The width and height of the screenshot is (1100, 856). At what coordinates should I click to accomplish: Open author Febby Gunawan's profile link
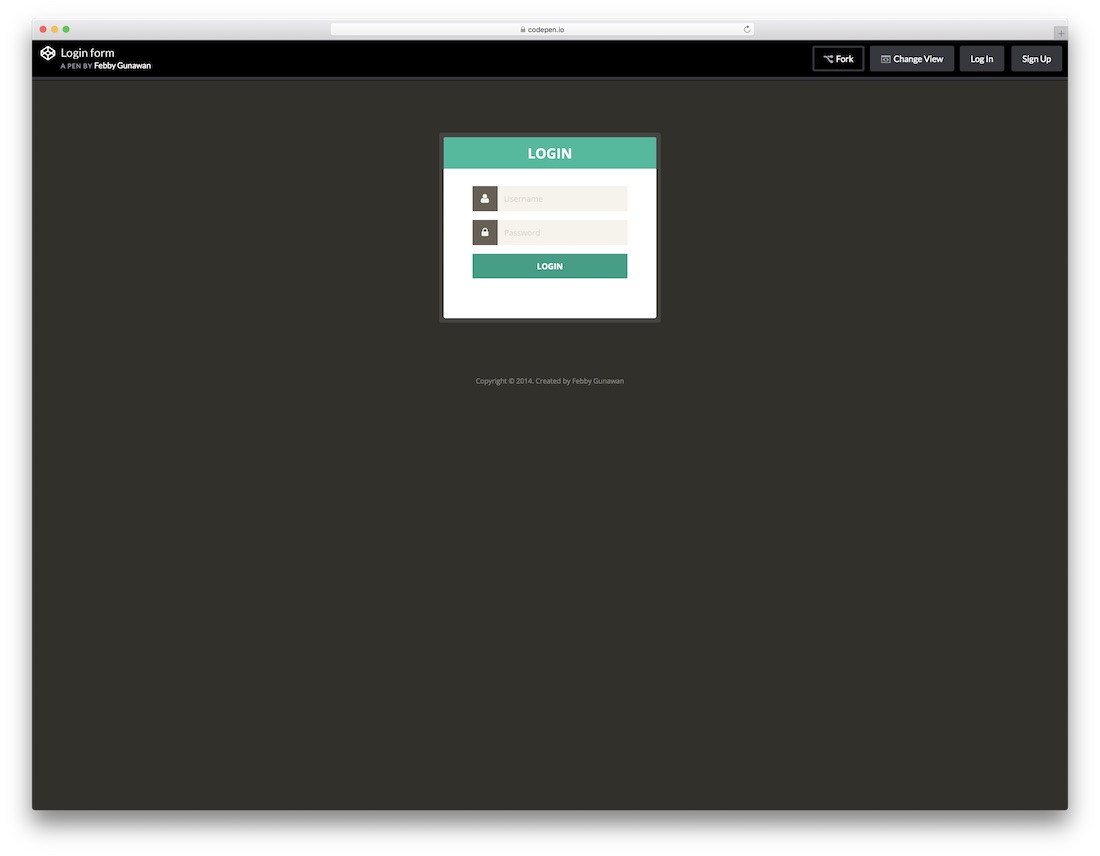coord(122,66)
